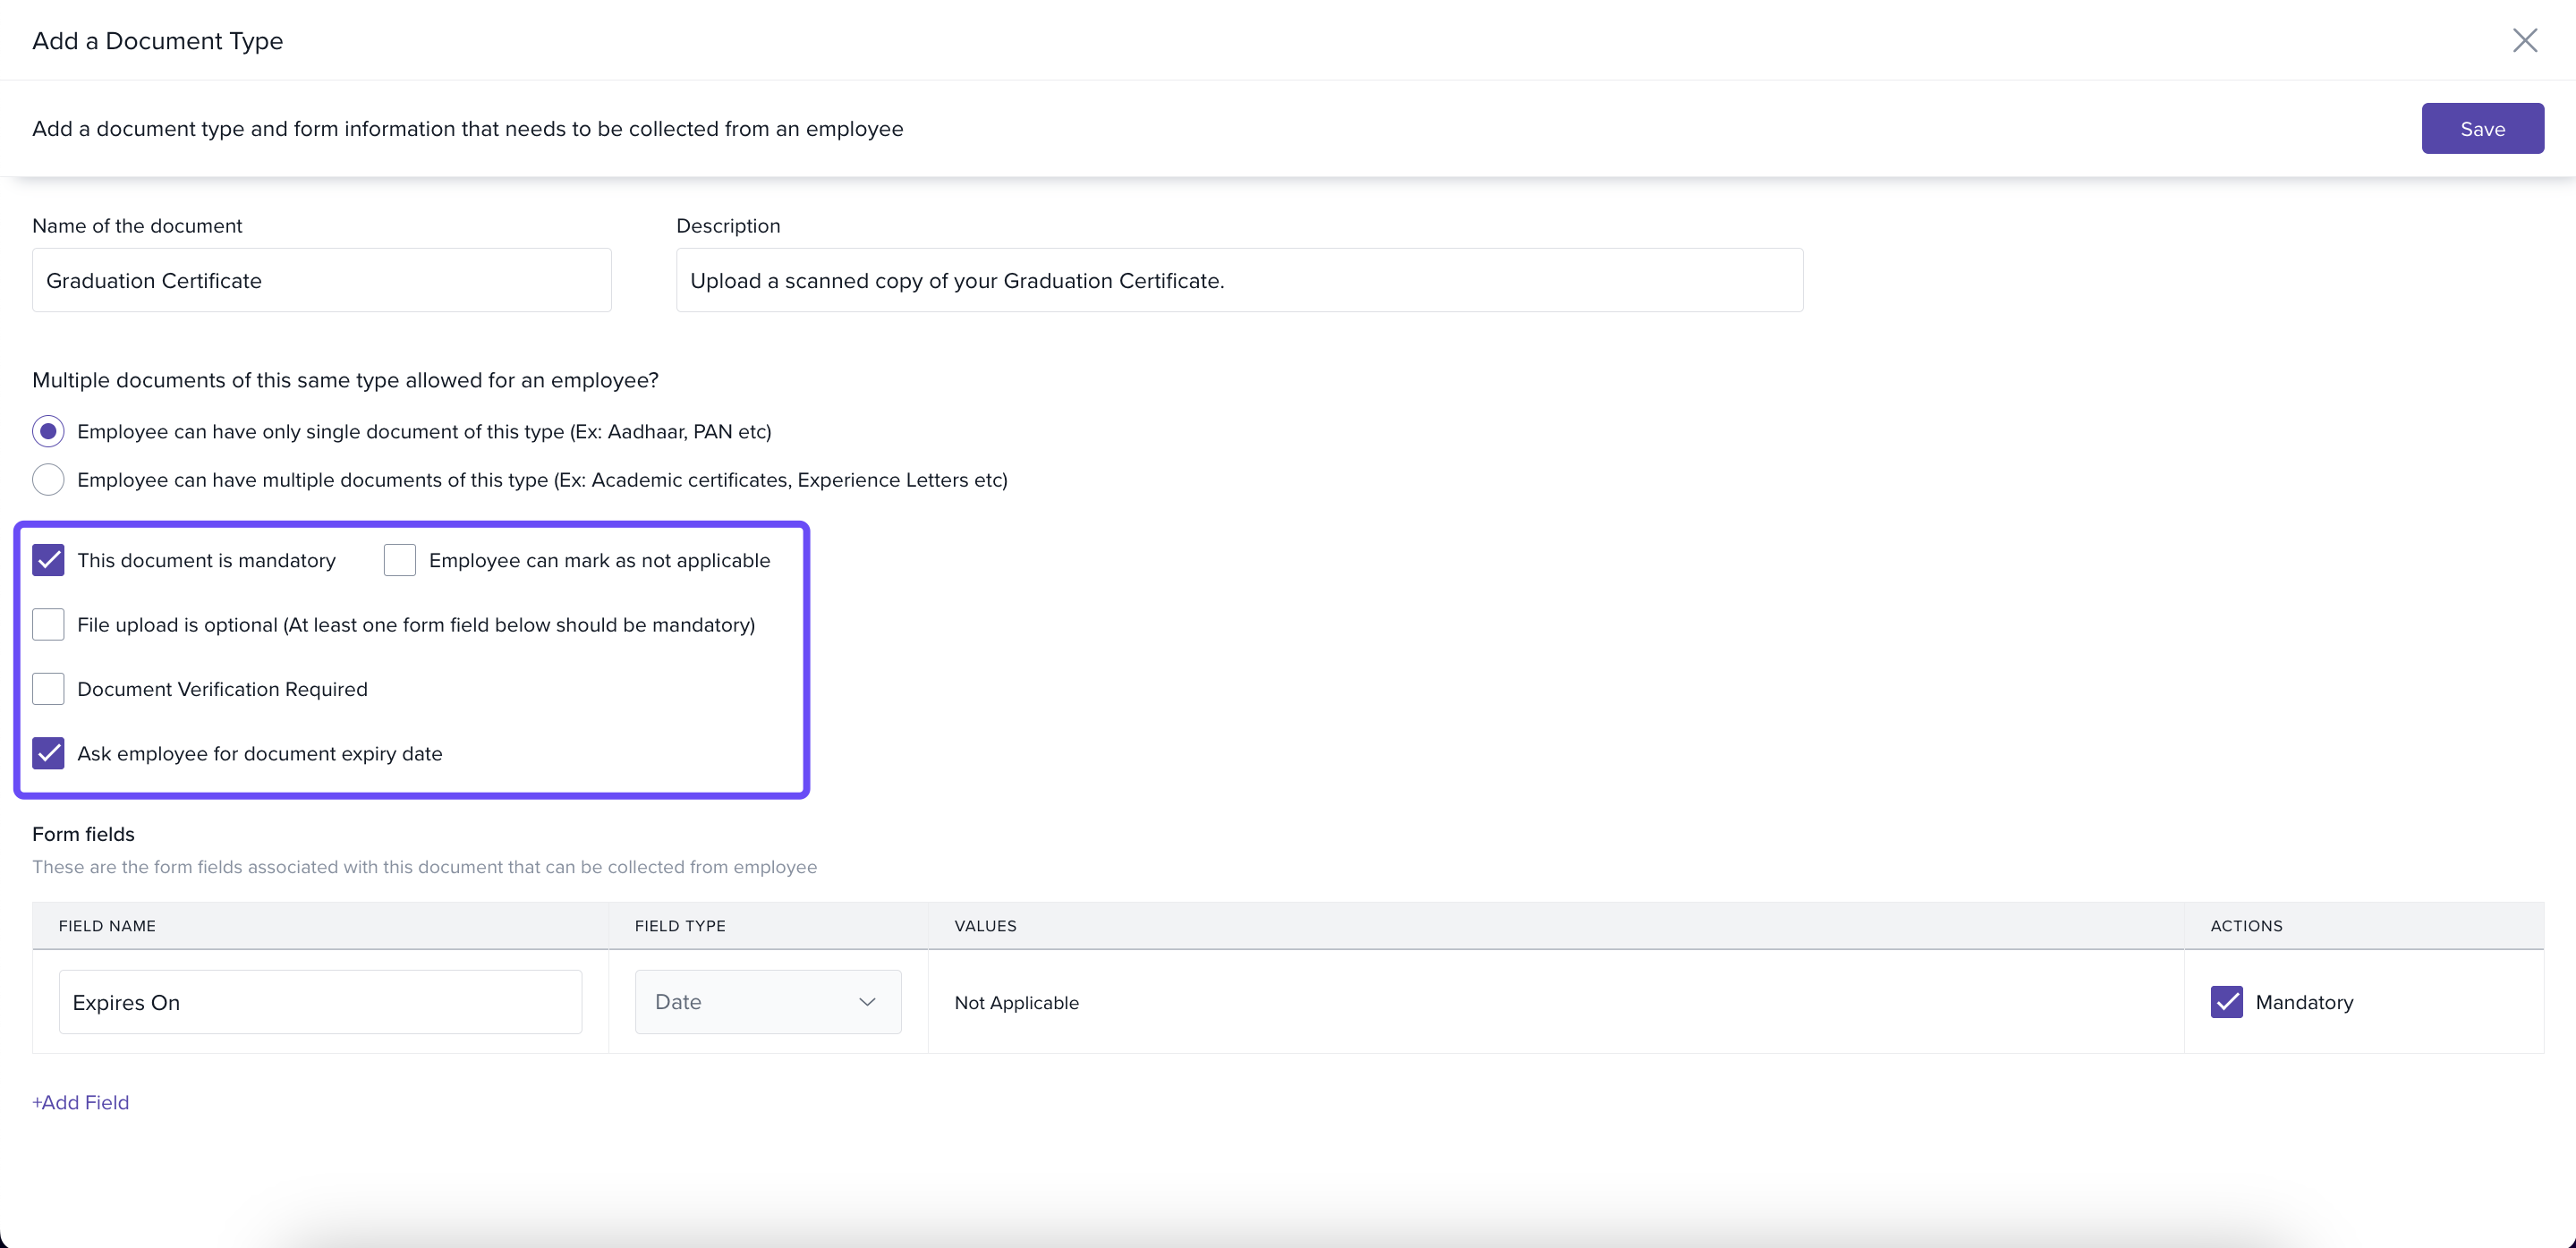Check File upload is optional checkbox

(48, 624)
